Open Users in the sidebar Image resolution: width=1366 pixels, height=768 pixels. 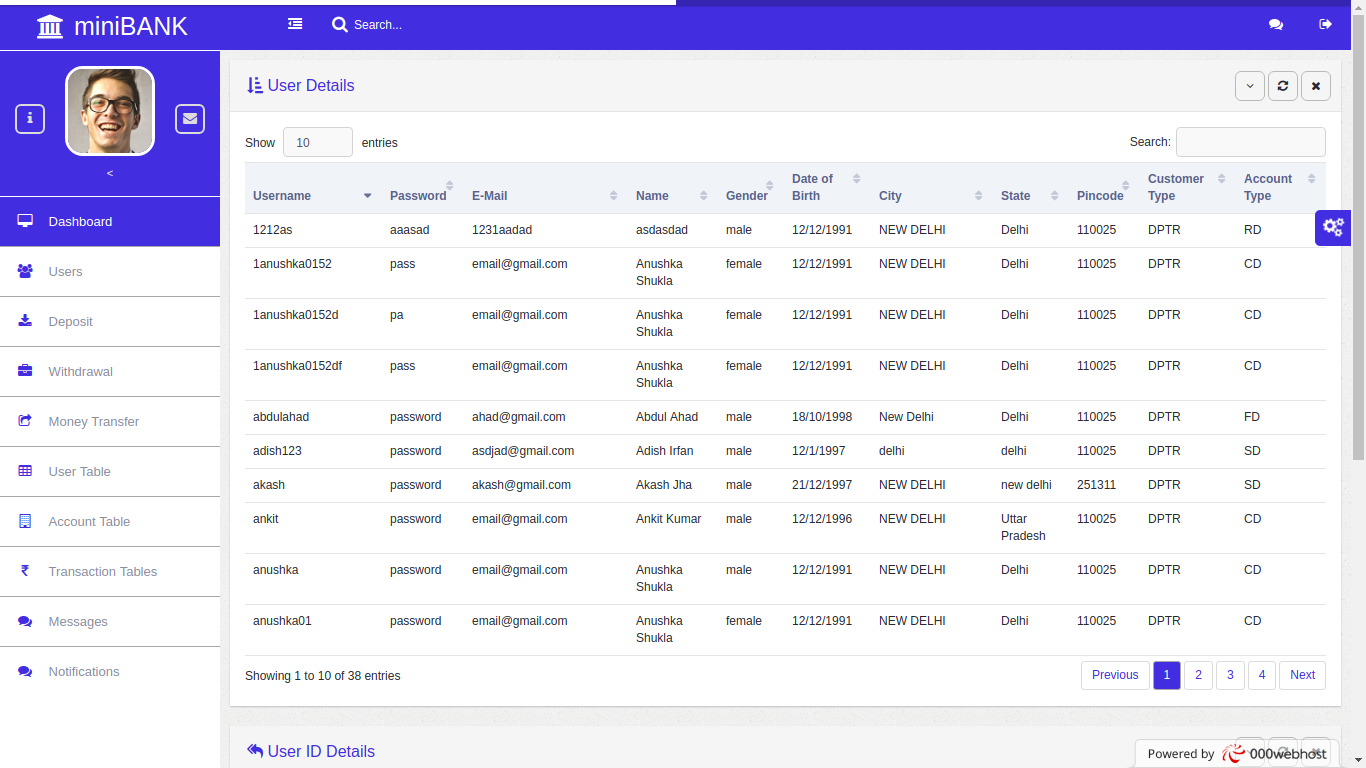[x=110, y=272]
